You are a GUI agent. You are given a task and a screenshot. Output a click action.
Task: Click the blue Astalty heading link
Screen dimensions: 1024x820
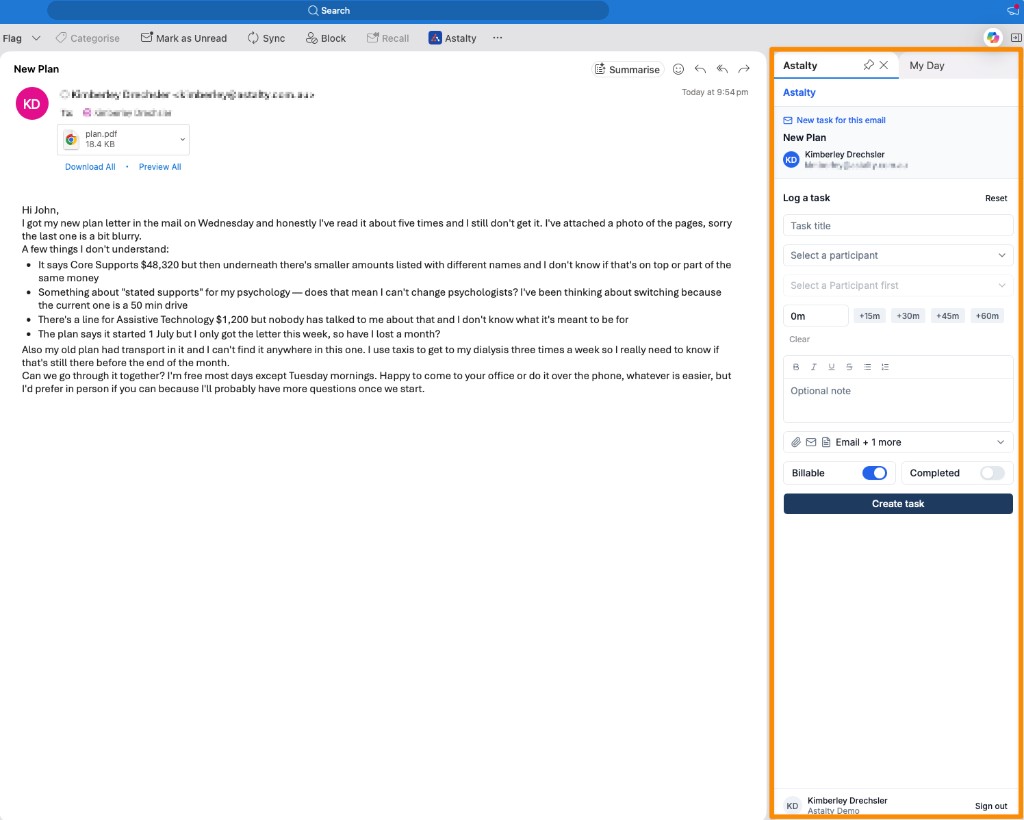coord(799,93)
